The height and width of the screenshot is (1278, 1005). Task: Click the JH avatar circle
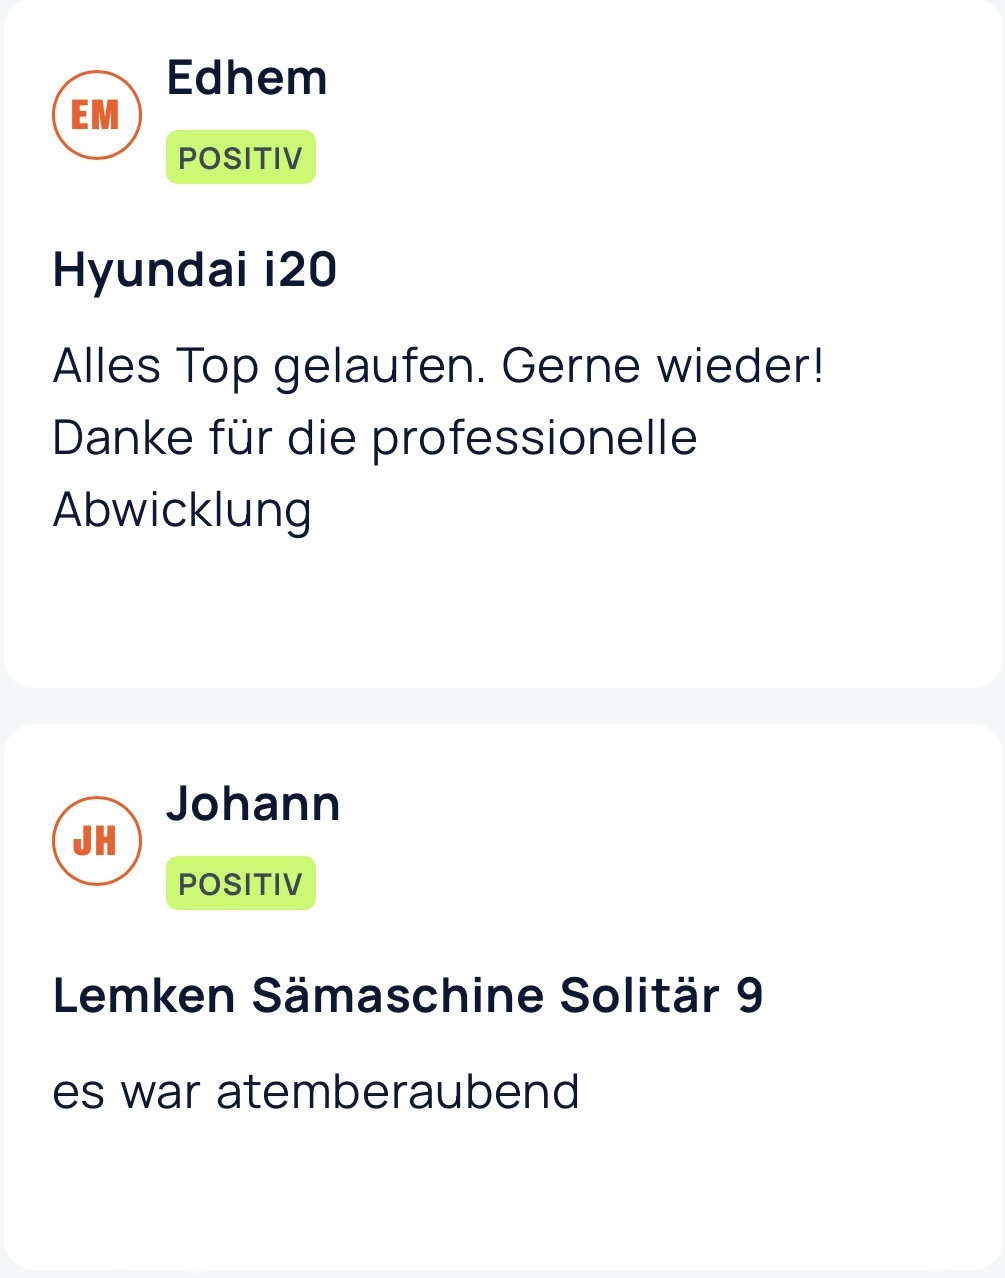point(96,841)
